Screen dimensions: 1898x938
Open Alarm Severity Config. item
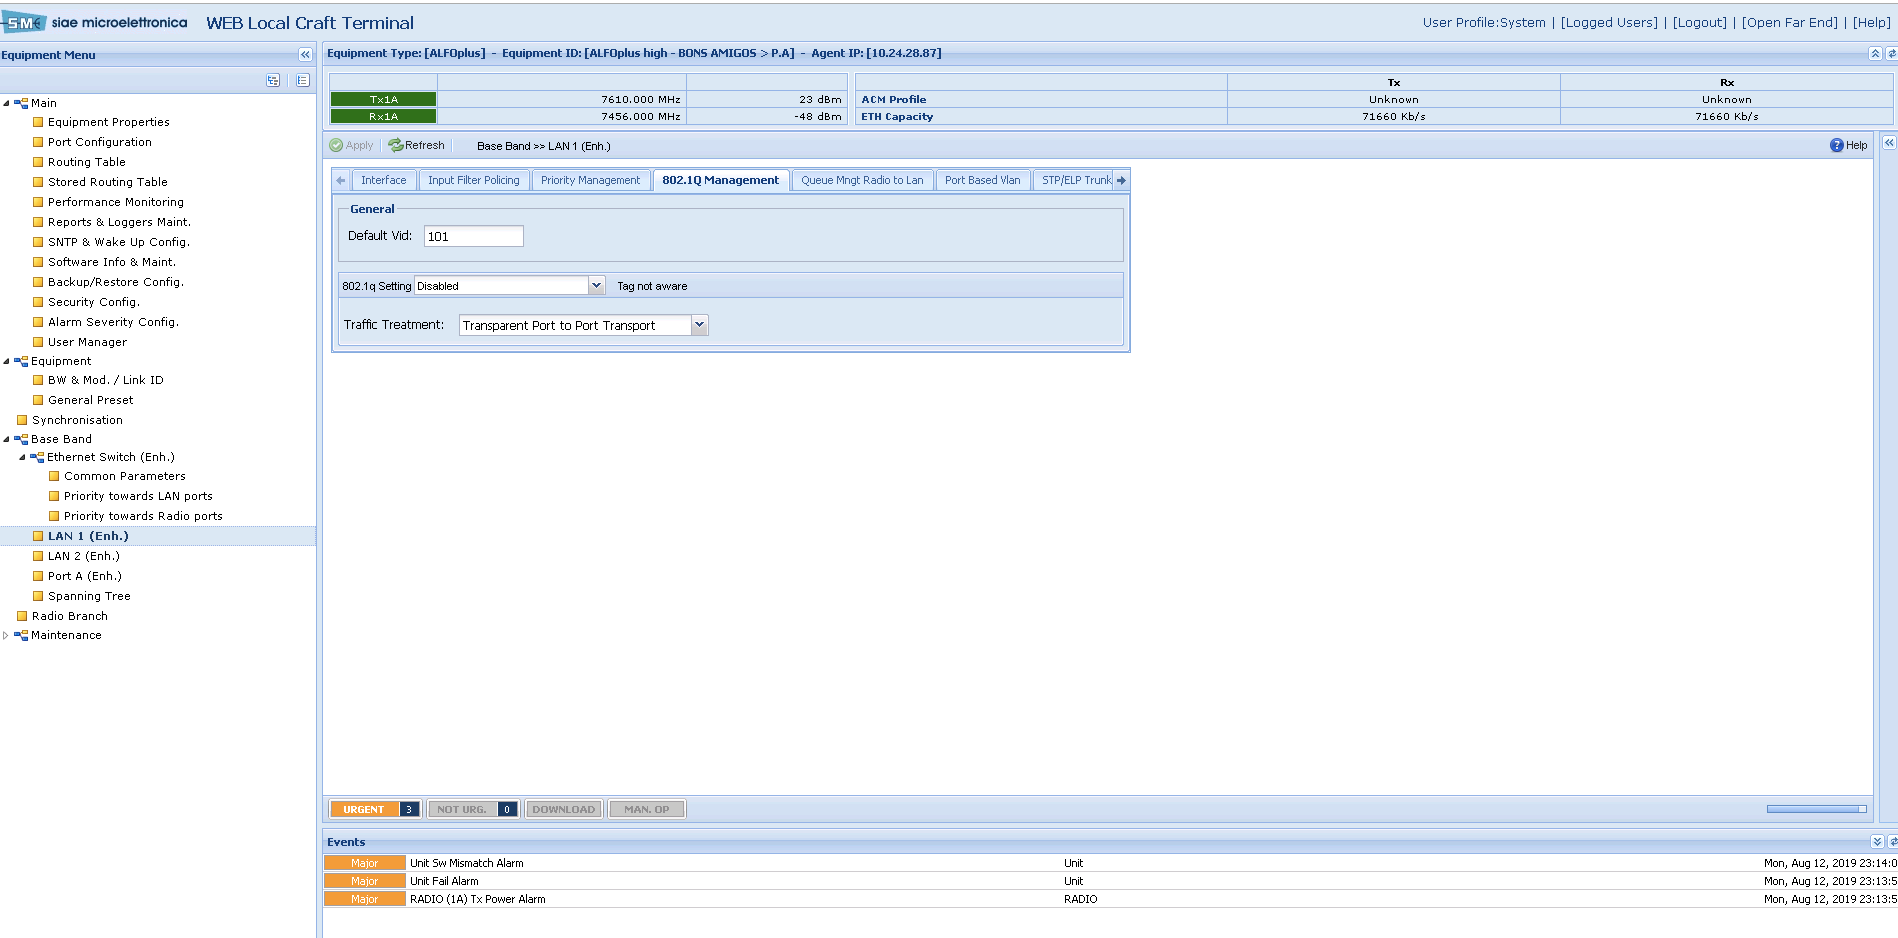[x=113, y=322]
